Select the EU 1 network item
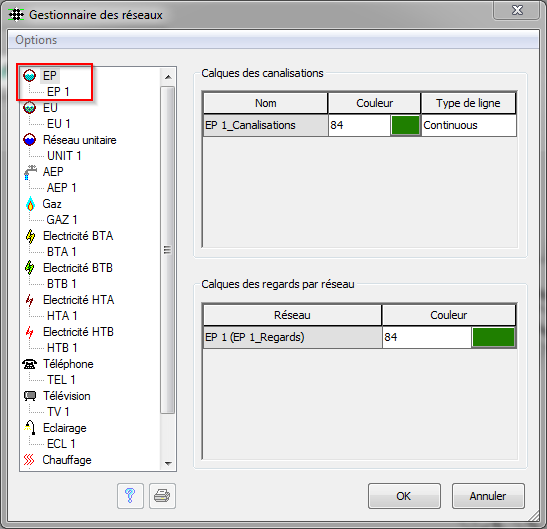 click(x=59, y=124)
